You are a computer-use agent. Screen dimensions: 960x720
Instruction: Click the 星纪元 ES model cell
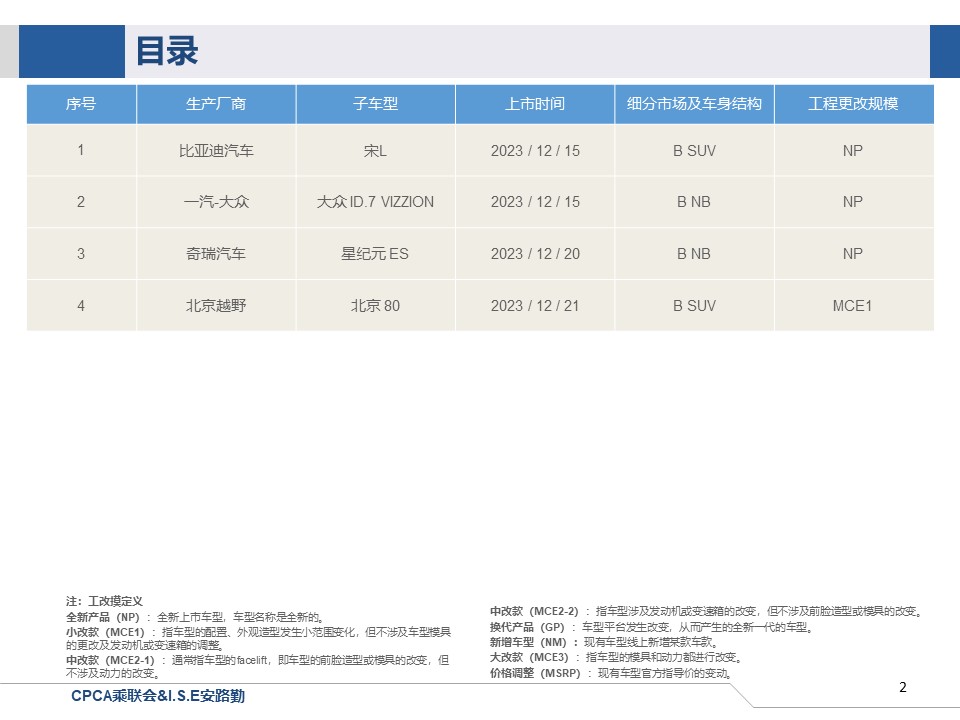pyautogui.click(x=375, y=254)
